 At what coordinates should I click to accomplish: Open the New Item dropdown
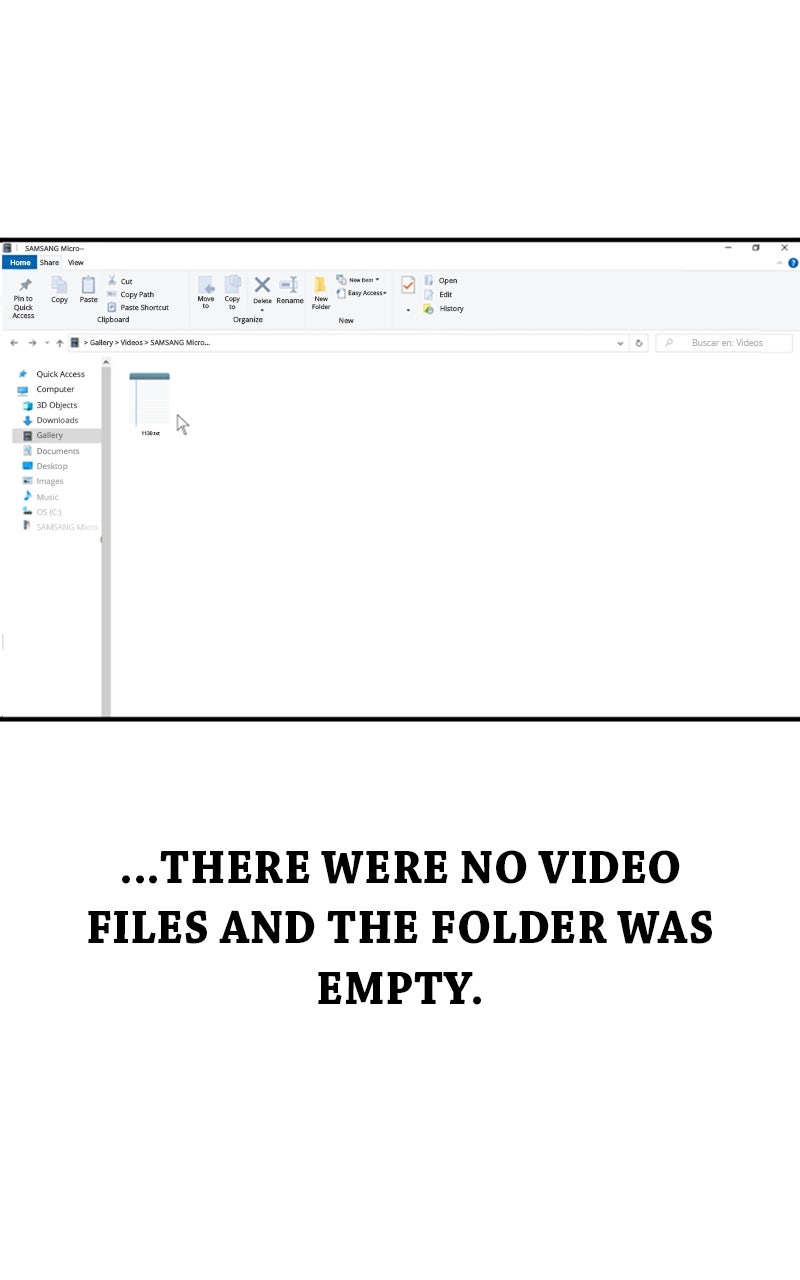(358, 280)
